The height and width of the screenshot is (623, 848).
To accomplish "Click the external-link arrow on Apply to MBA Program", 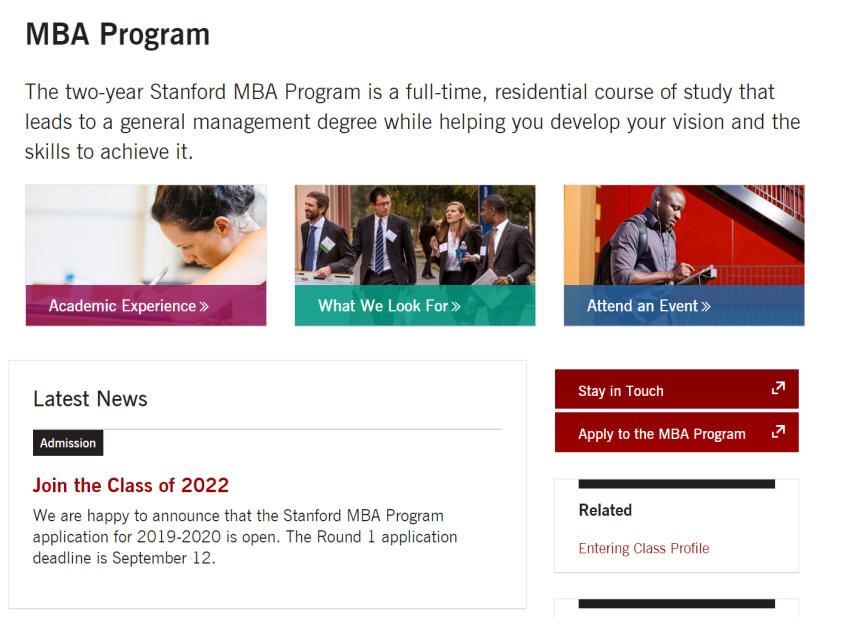I will (x=778, y=432).
